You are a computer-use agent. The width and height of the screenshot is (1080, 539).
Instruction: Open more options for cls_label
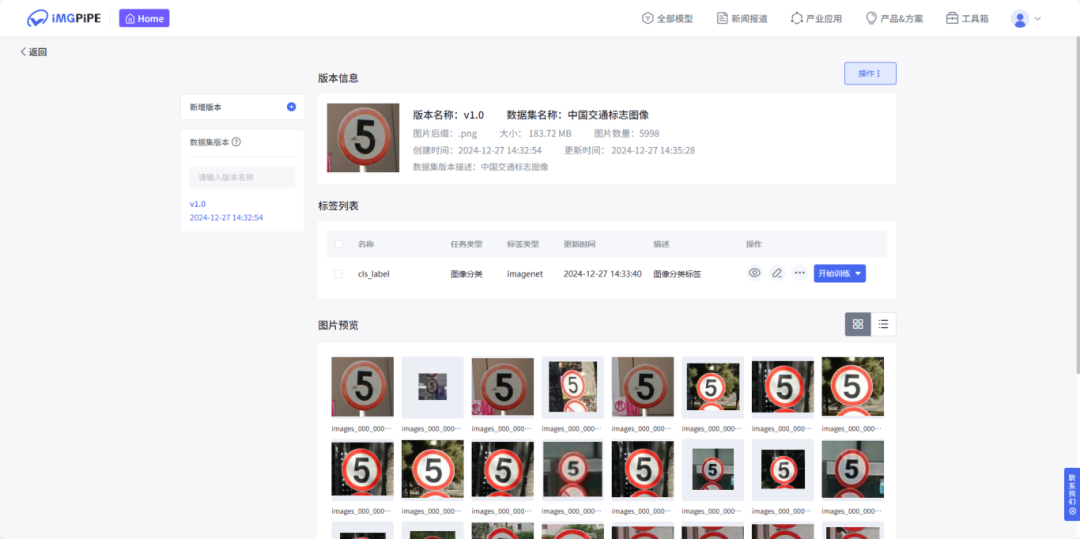click(799, 273)
